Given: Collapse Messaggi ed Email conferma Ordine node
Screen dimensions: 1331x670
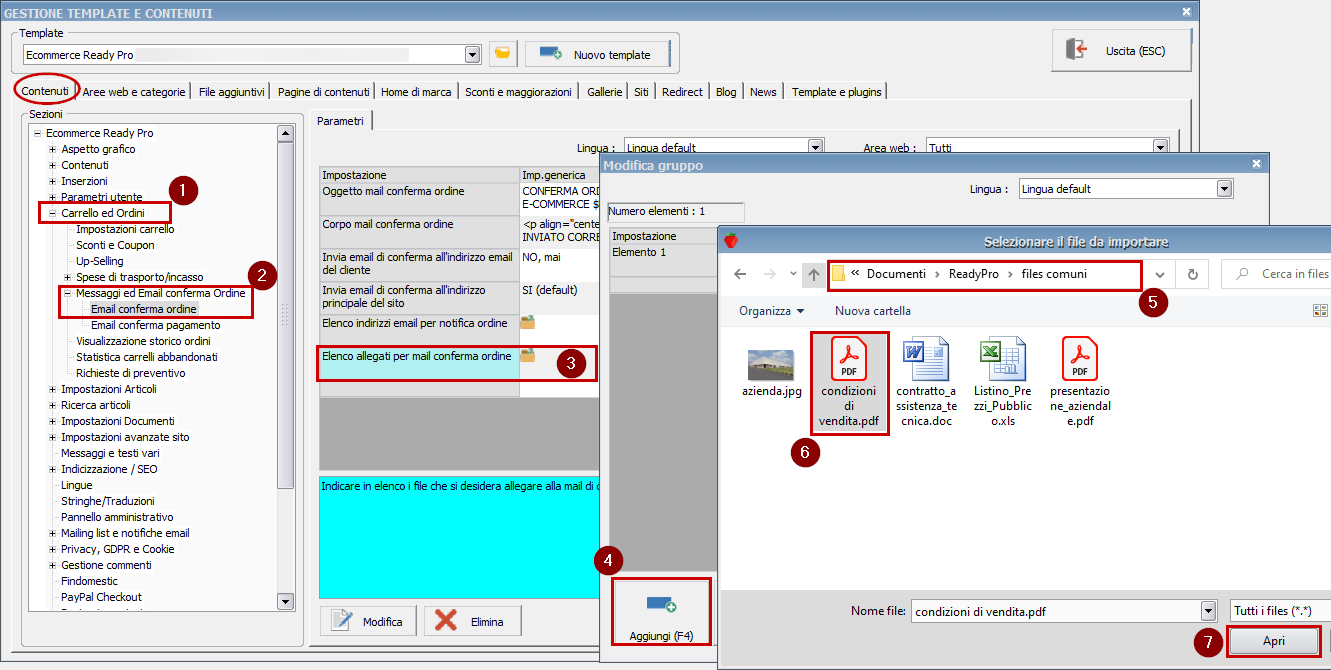Looking at the screenshot, I should pyautogui.click(x=67, y=293).
